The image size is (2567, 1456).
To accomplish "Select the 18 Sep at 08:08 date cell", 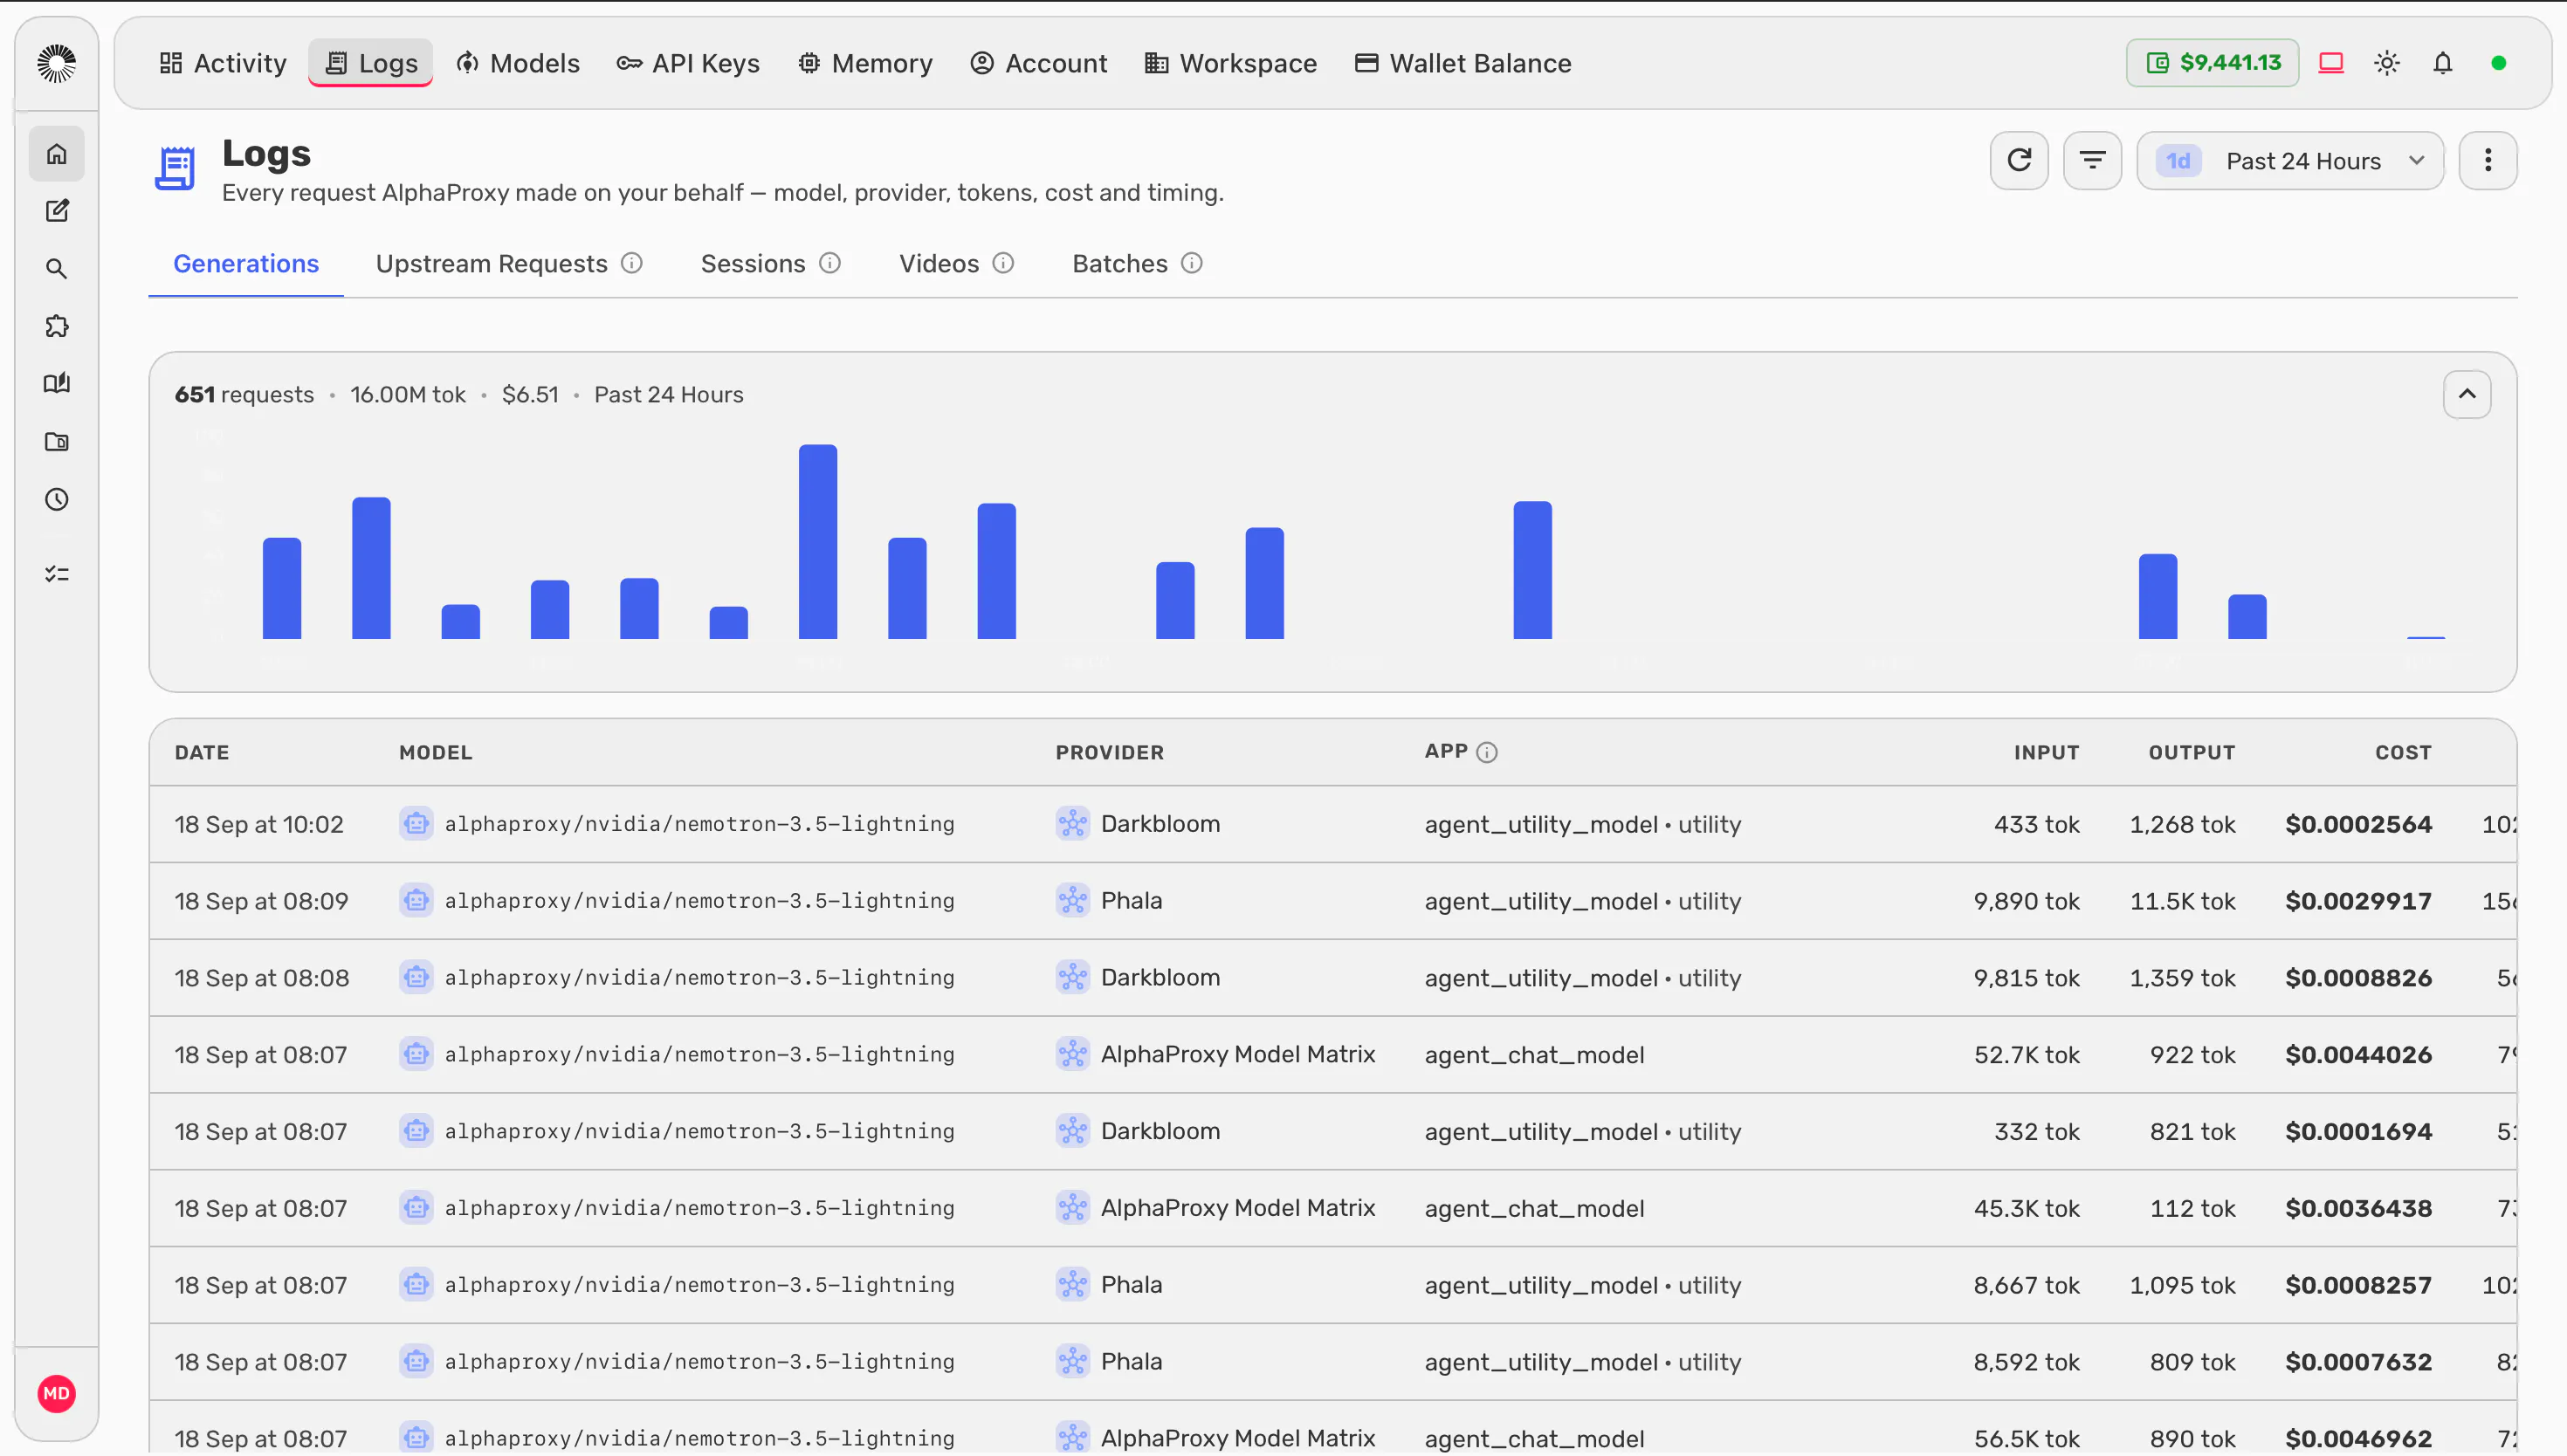I will point(262,978).
